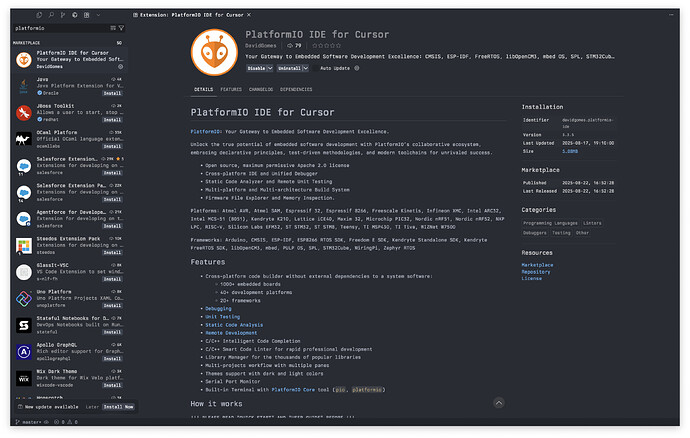The height and width of the screenshot is (438, 690).
Task: Switch to the Details tab
Action: point(204,89)
